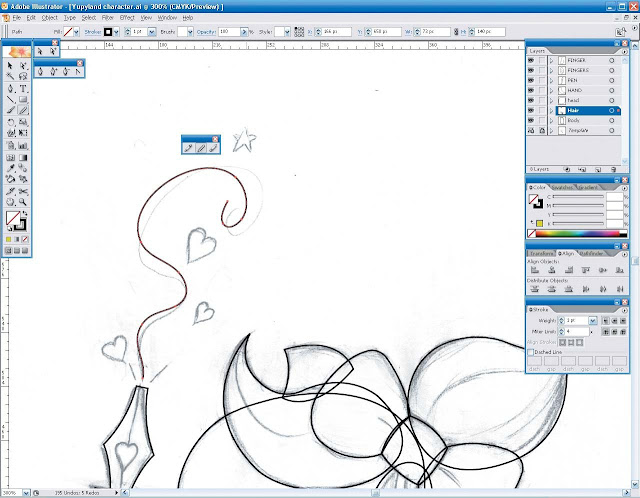640x498 pixels.
Task: Expand the Hair layer triangle
Action: tap(551, 111)
